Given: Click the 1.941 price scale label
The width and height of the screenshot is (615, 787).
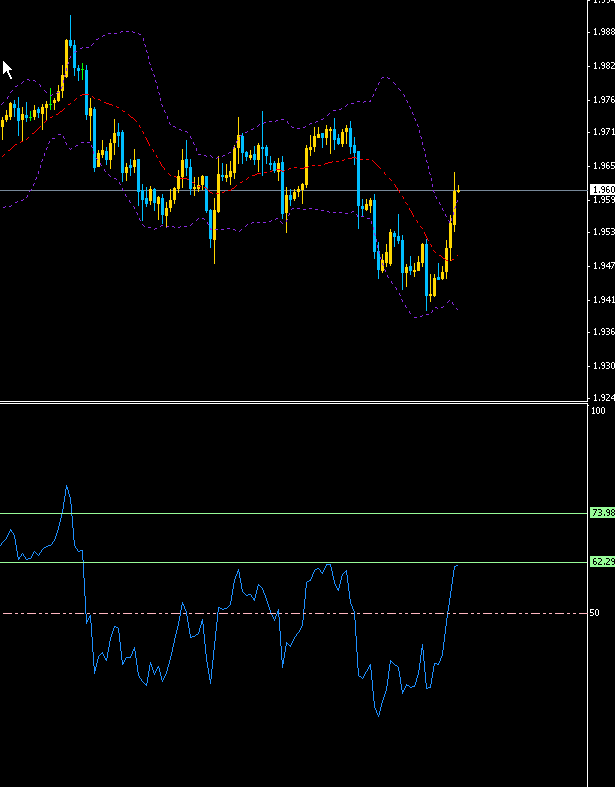Looking at the screenshot, I should (x=603, y=300).
